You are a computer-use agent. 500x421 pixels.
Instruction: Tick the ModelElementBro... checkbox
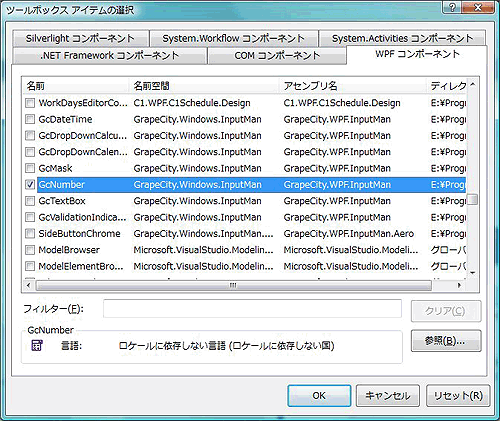click(30, 266)
